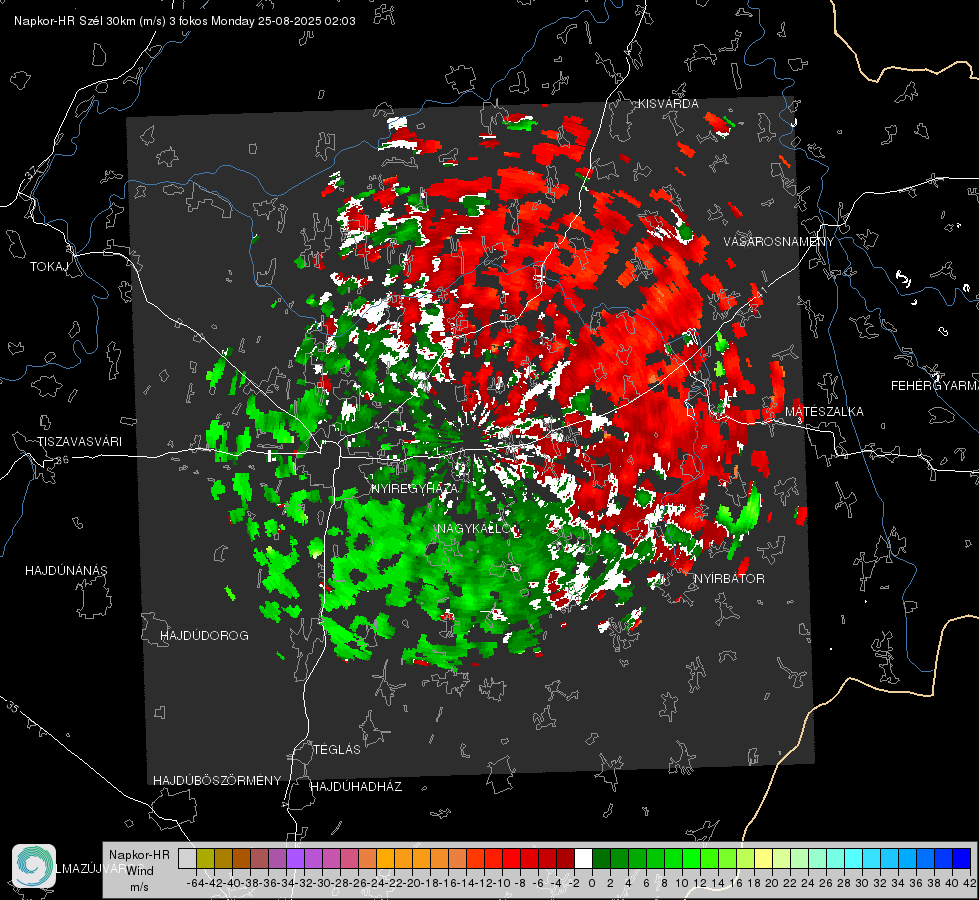The image size is (979, 900).
Task: Click the NYÍREGYHÁZA city label
Action: (x=414, y=488)
